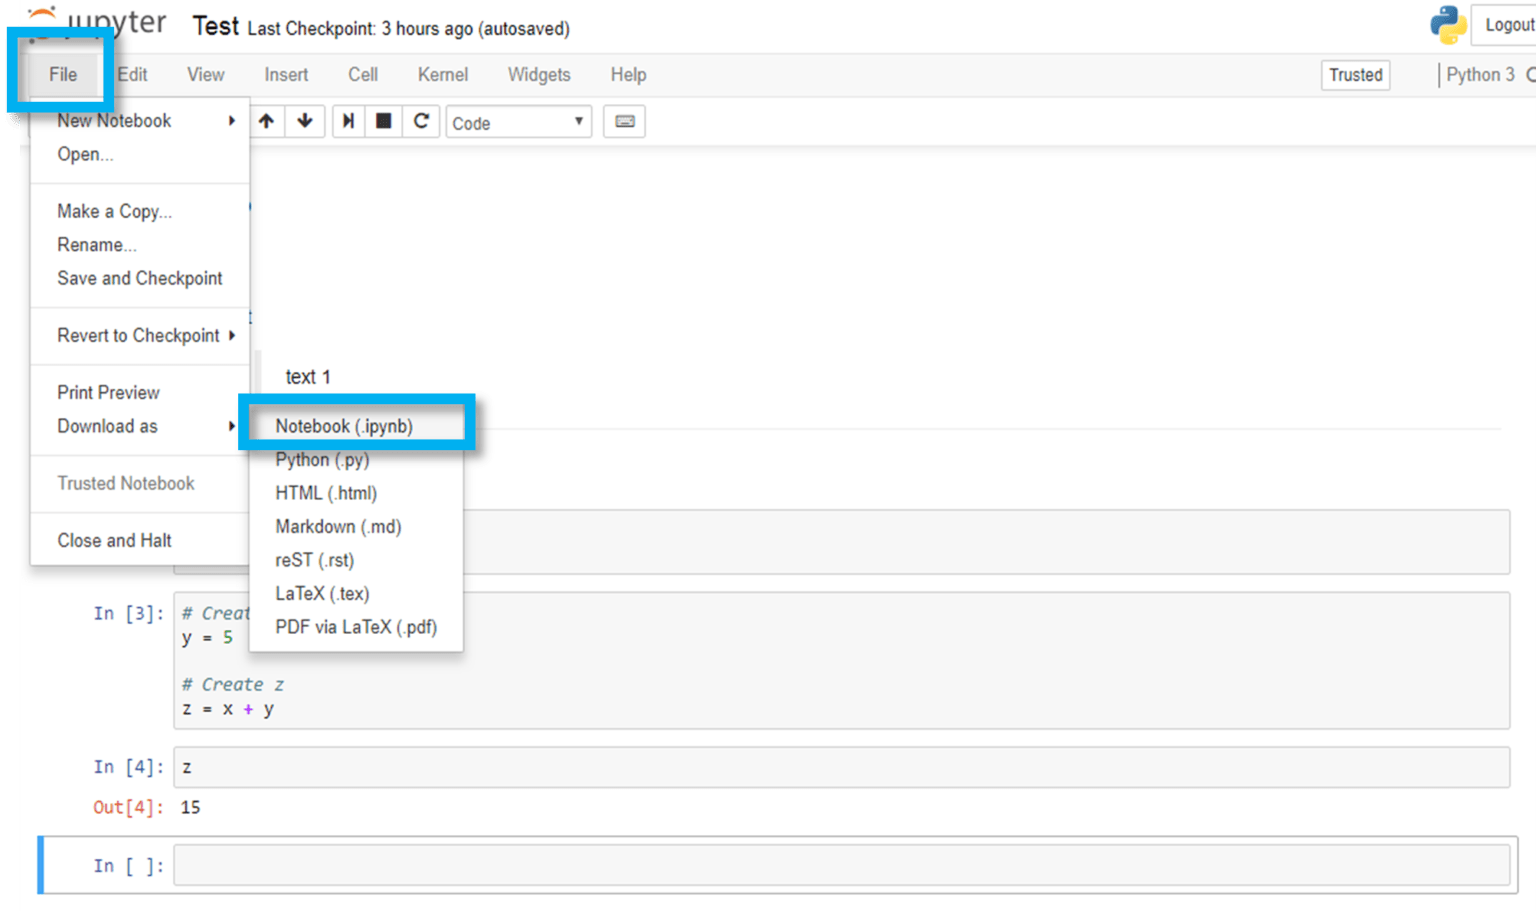Click inside the empty In [ ] cell

click(x=600, y=865)
